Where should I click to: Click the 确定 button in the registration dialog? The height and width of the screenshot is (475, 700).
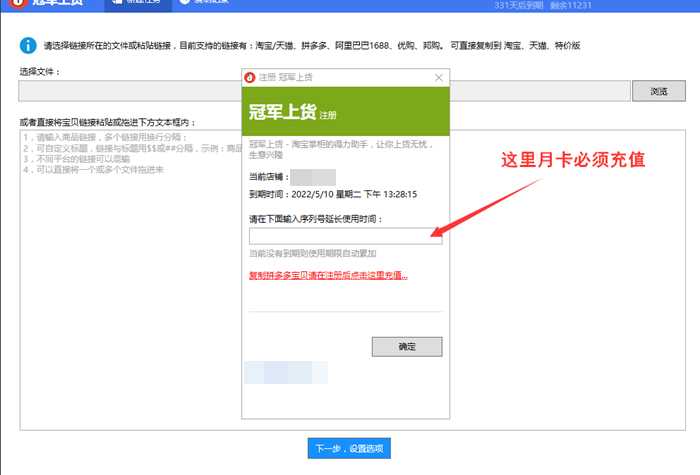pyautogui.click(x=406, y=347)
